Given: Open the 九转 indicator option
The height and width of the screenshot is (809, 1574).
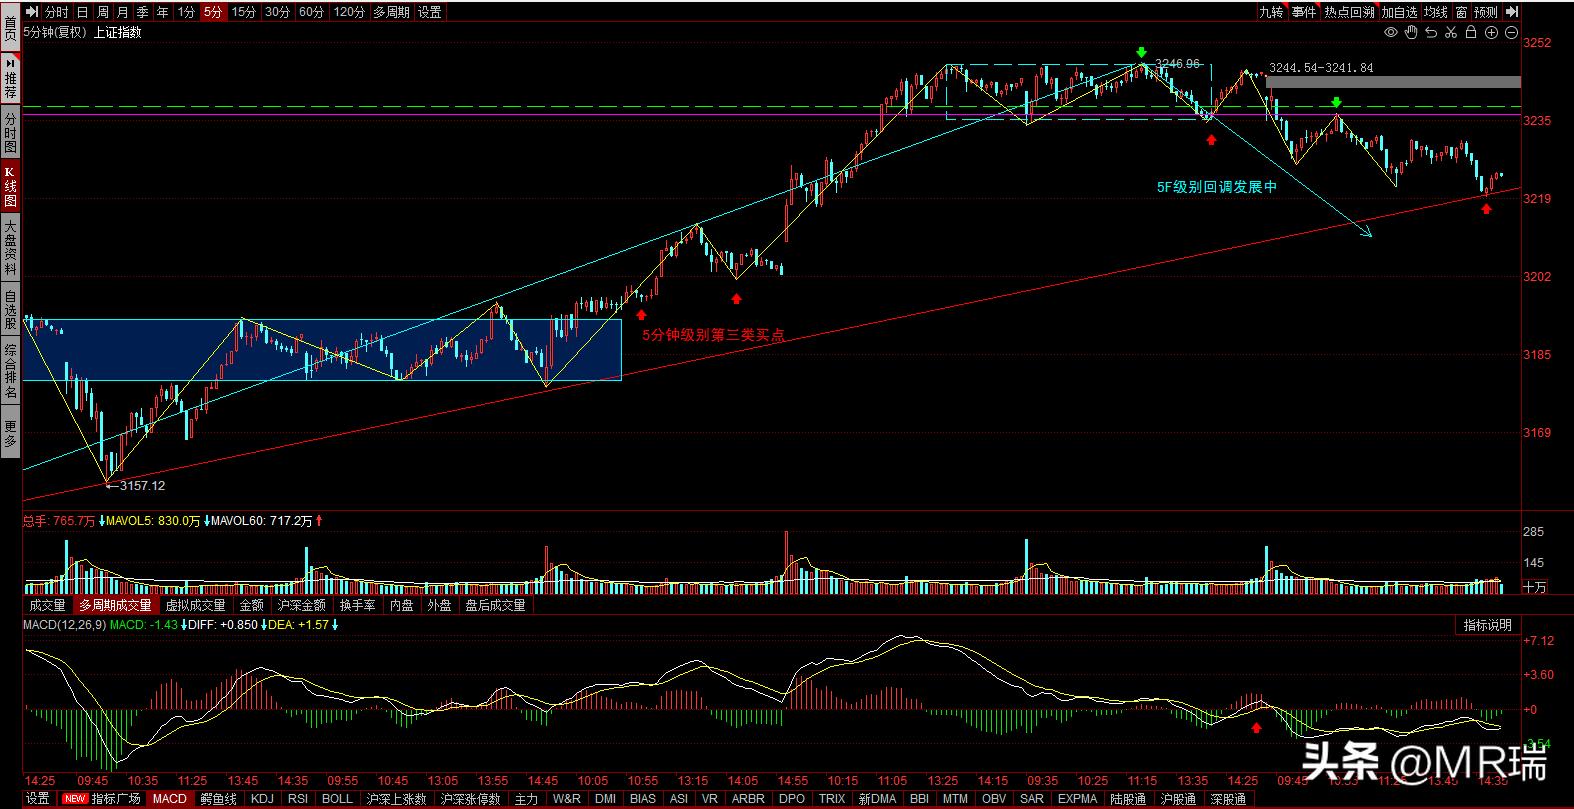Looking at the screenshot, I should pyautogui.click(x=1271, y=12).
